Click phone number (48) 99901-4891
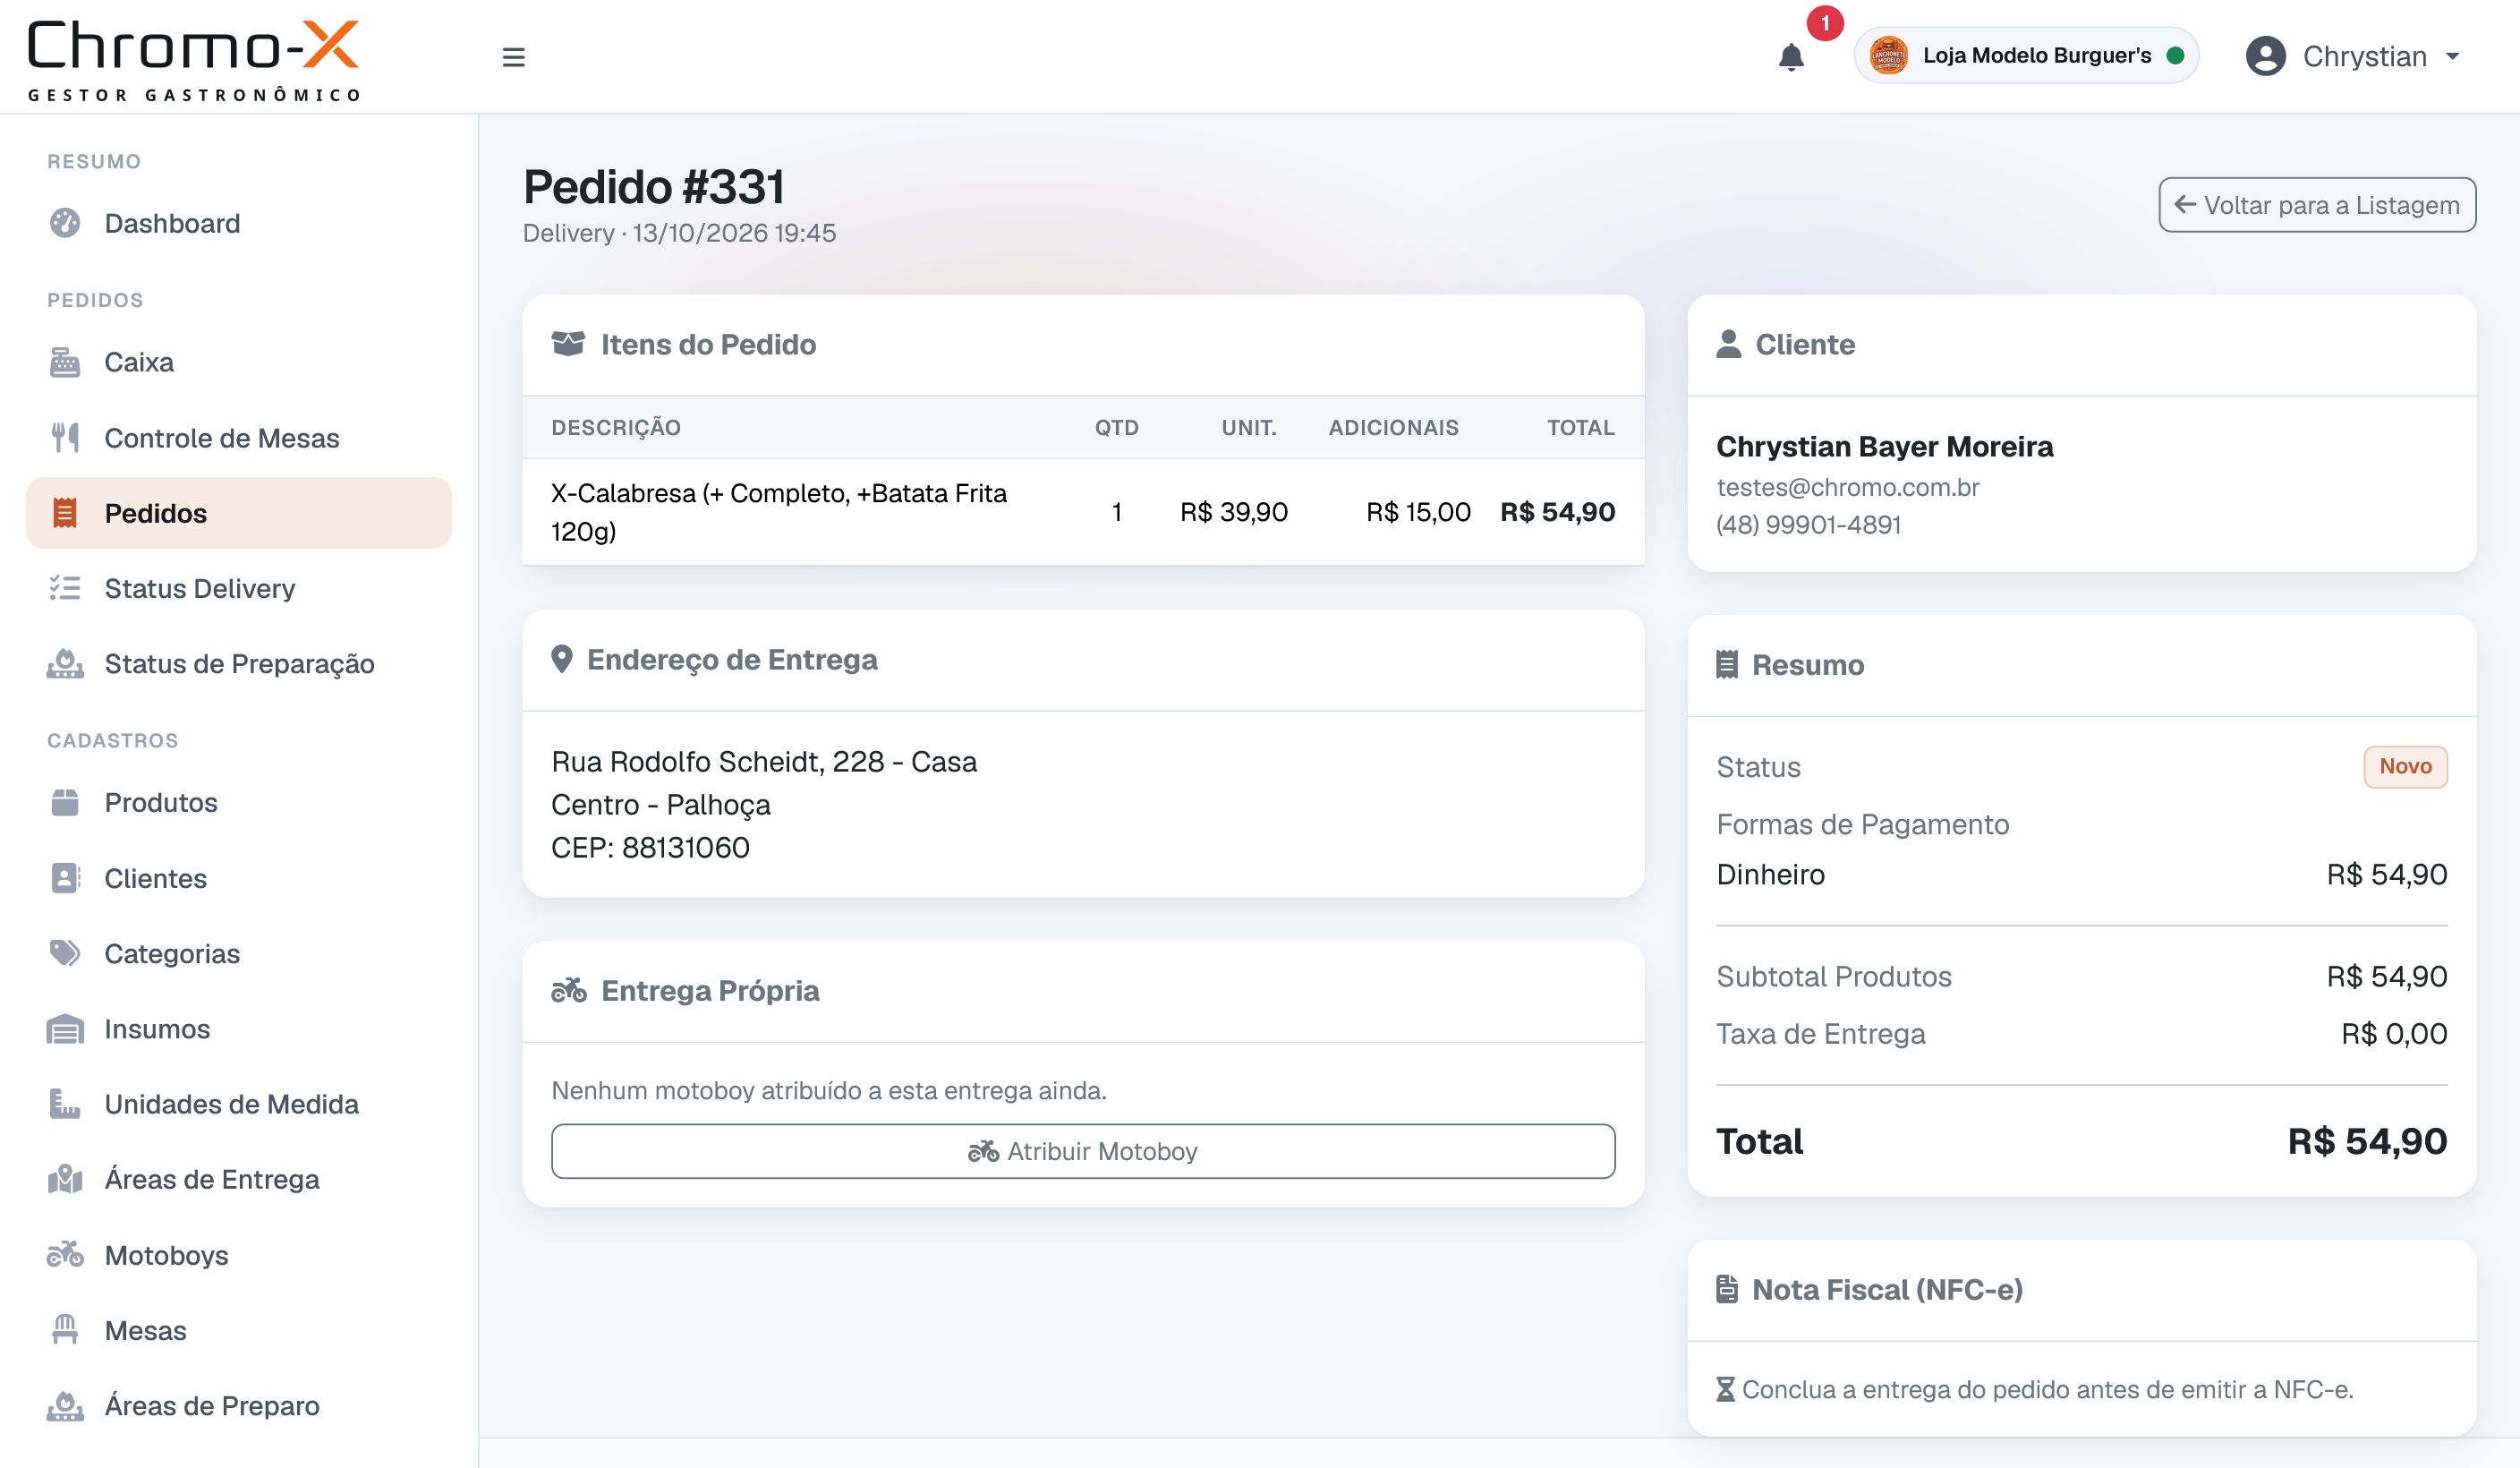 [1809, 524]
